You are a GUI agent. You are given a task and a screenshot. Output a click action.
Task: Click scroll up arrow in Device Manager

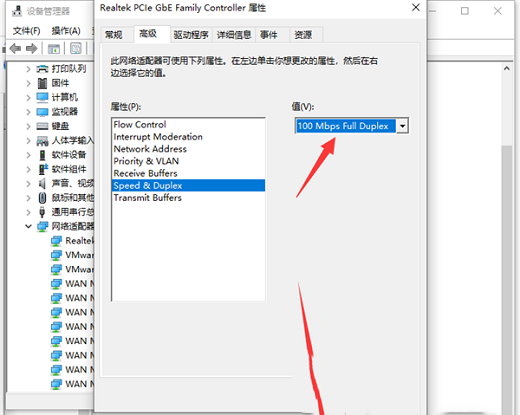pos(507,68)
